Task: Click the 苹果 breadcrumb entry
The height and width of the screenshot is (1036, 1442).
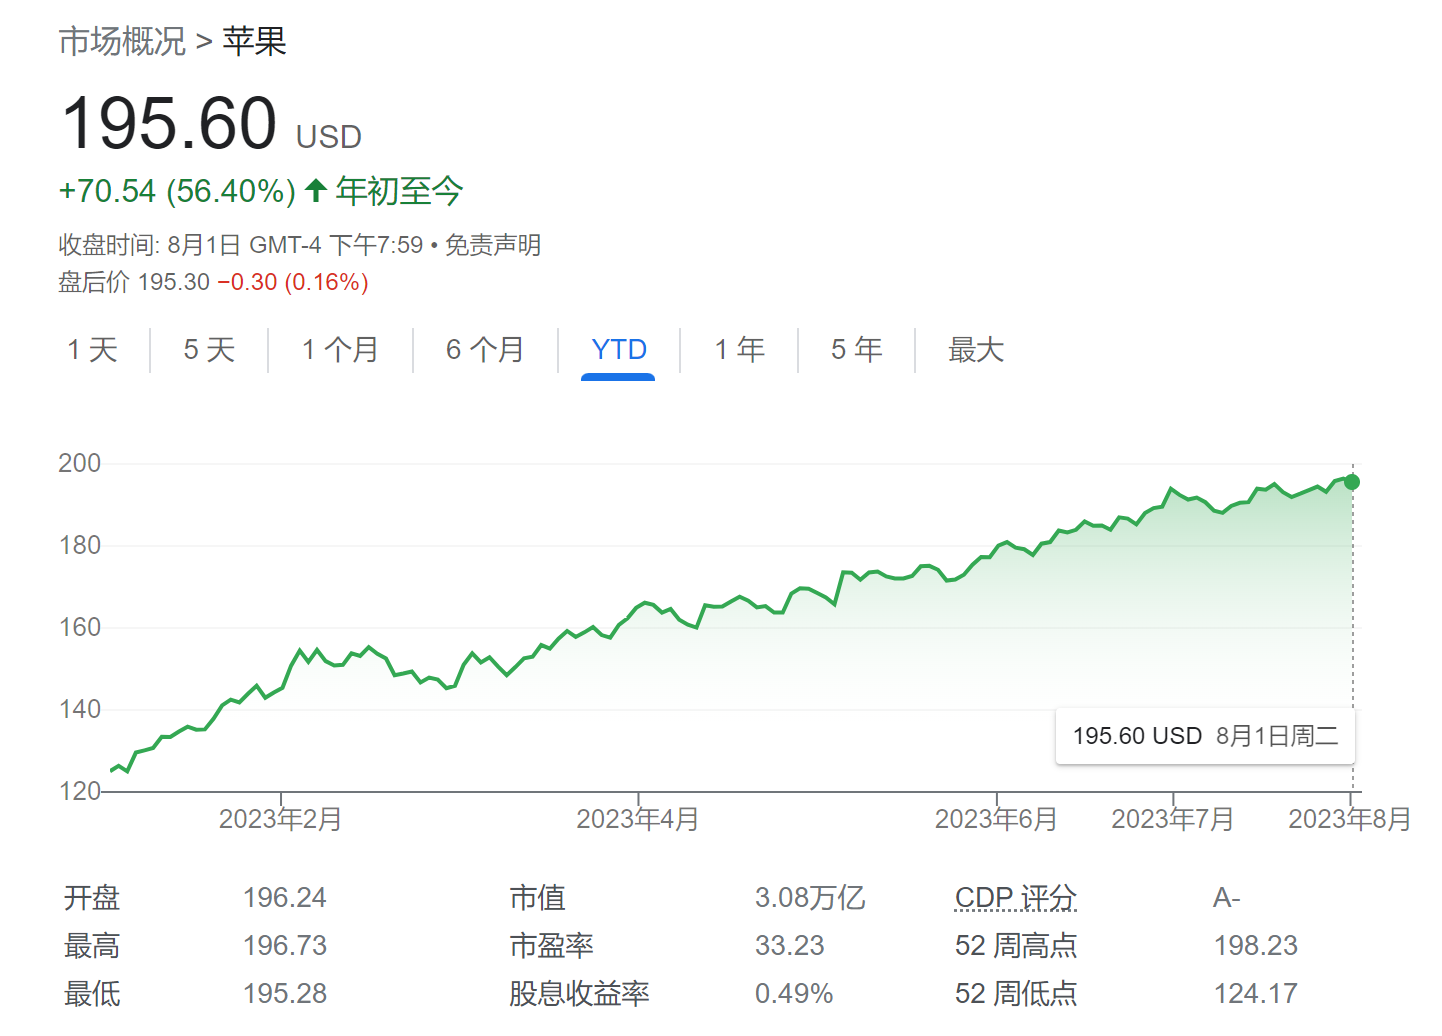Action: pos(253,42)
